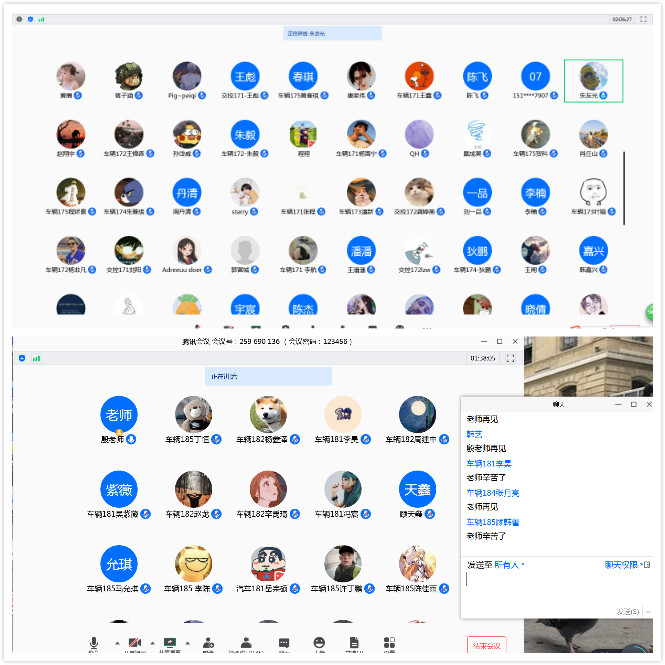The image size is (665, 665).
Task: Open the emoji reactions icon
Action: click(319, 643)
